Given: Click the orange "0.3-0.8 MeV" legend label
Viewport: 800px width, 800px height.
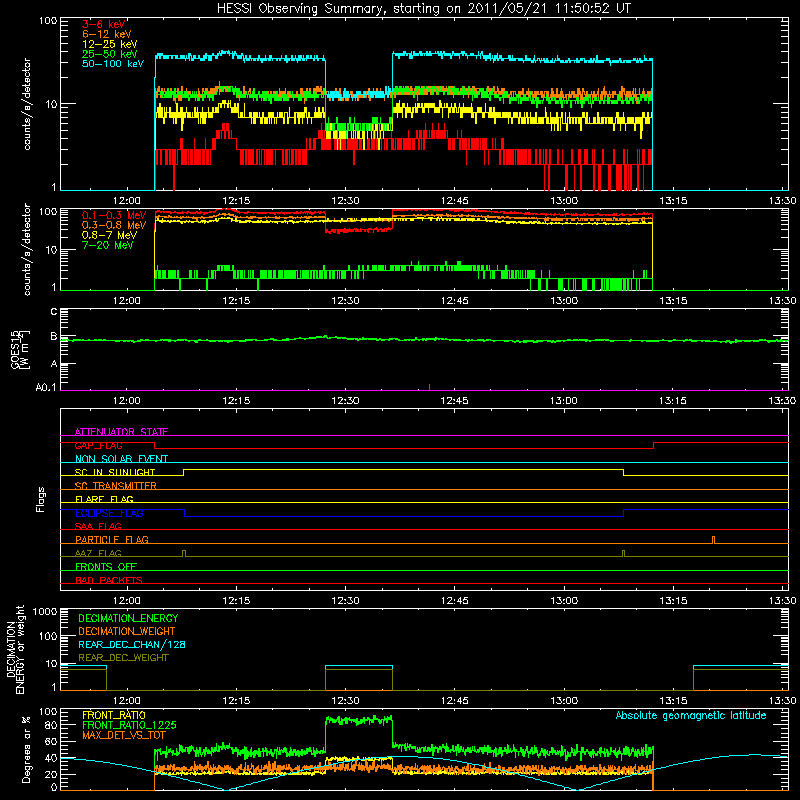Looking at the screenshot, I should coord(114,225).
